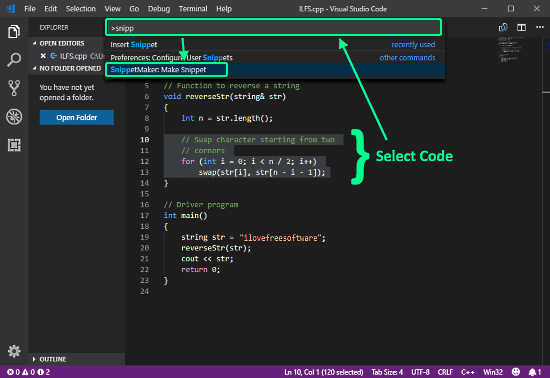Click int main() on line 17
The image size is (550, 378).
coord(186,215)
